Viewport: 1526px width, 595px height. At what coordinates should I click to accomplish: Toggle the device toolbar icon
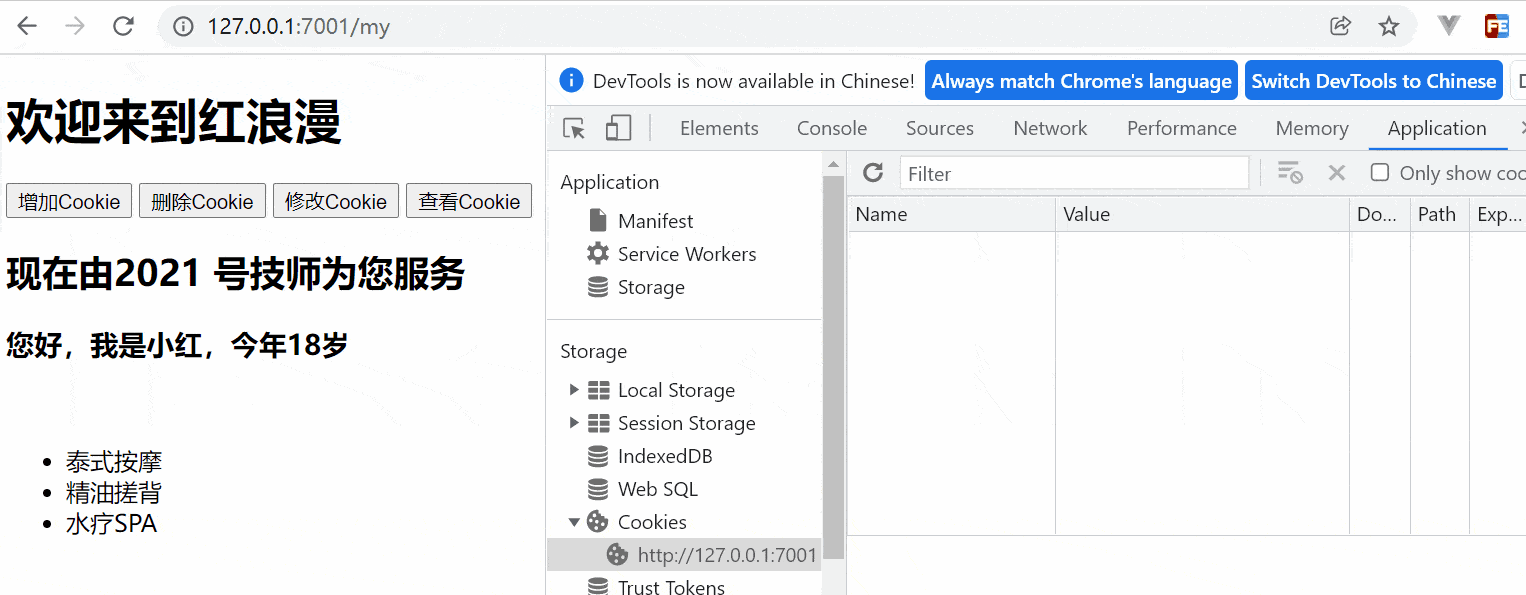tap(618, 128)
